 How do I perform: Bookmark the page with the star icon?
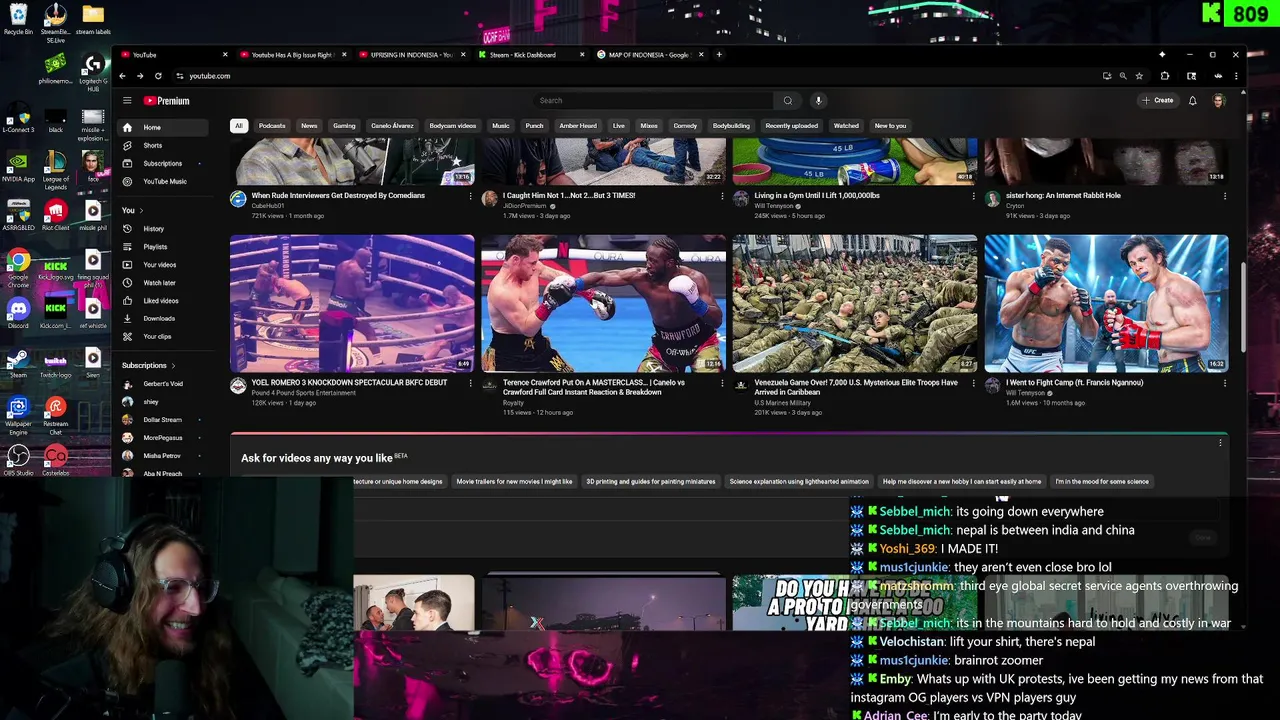(1139, 76)
